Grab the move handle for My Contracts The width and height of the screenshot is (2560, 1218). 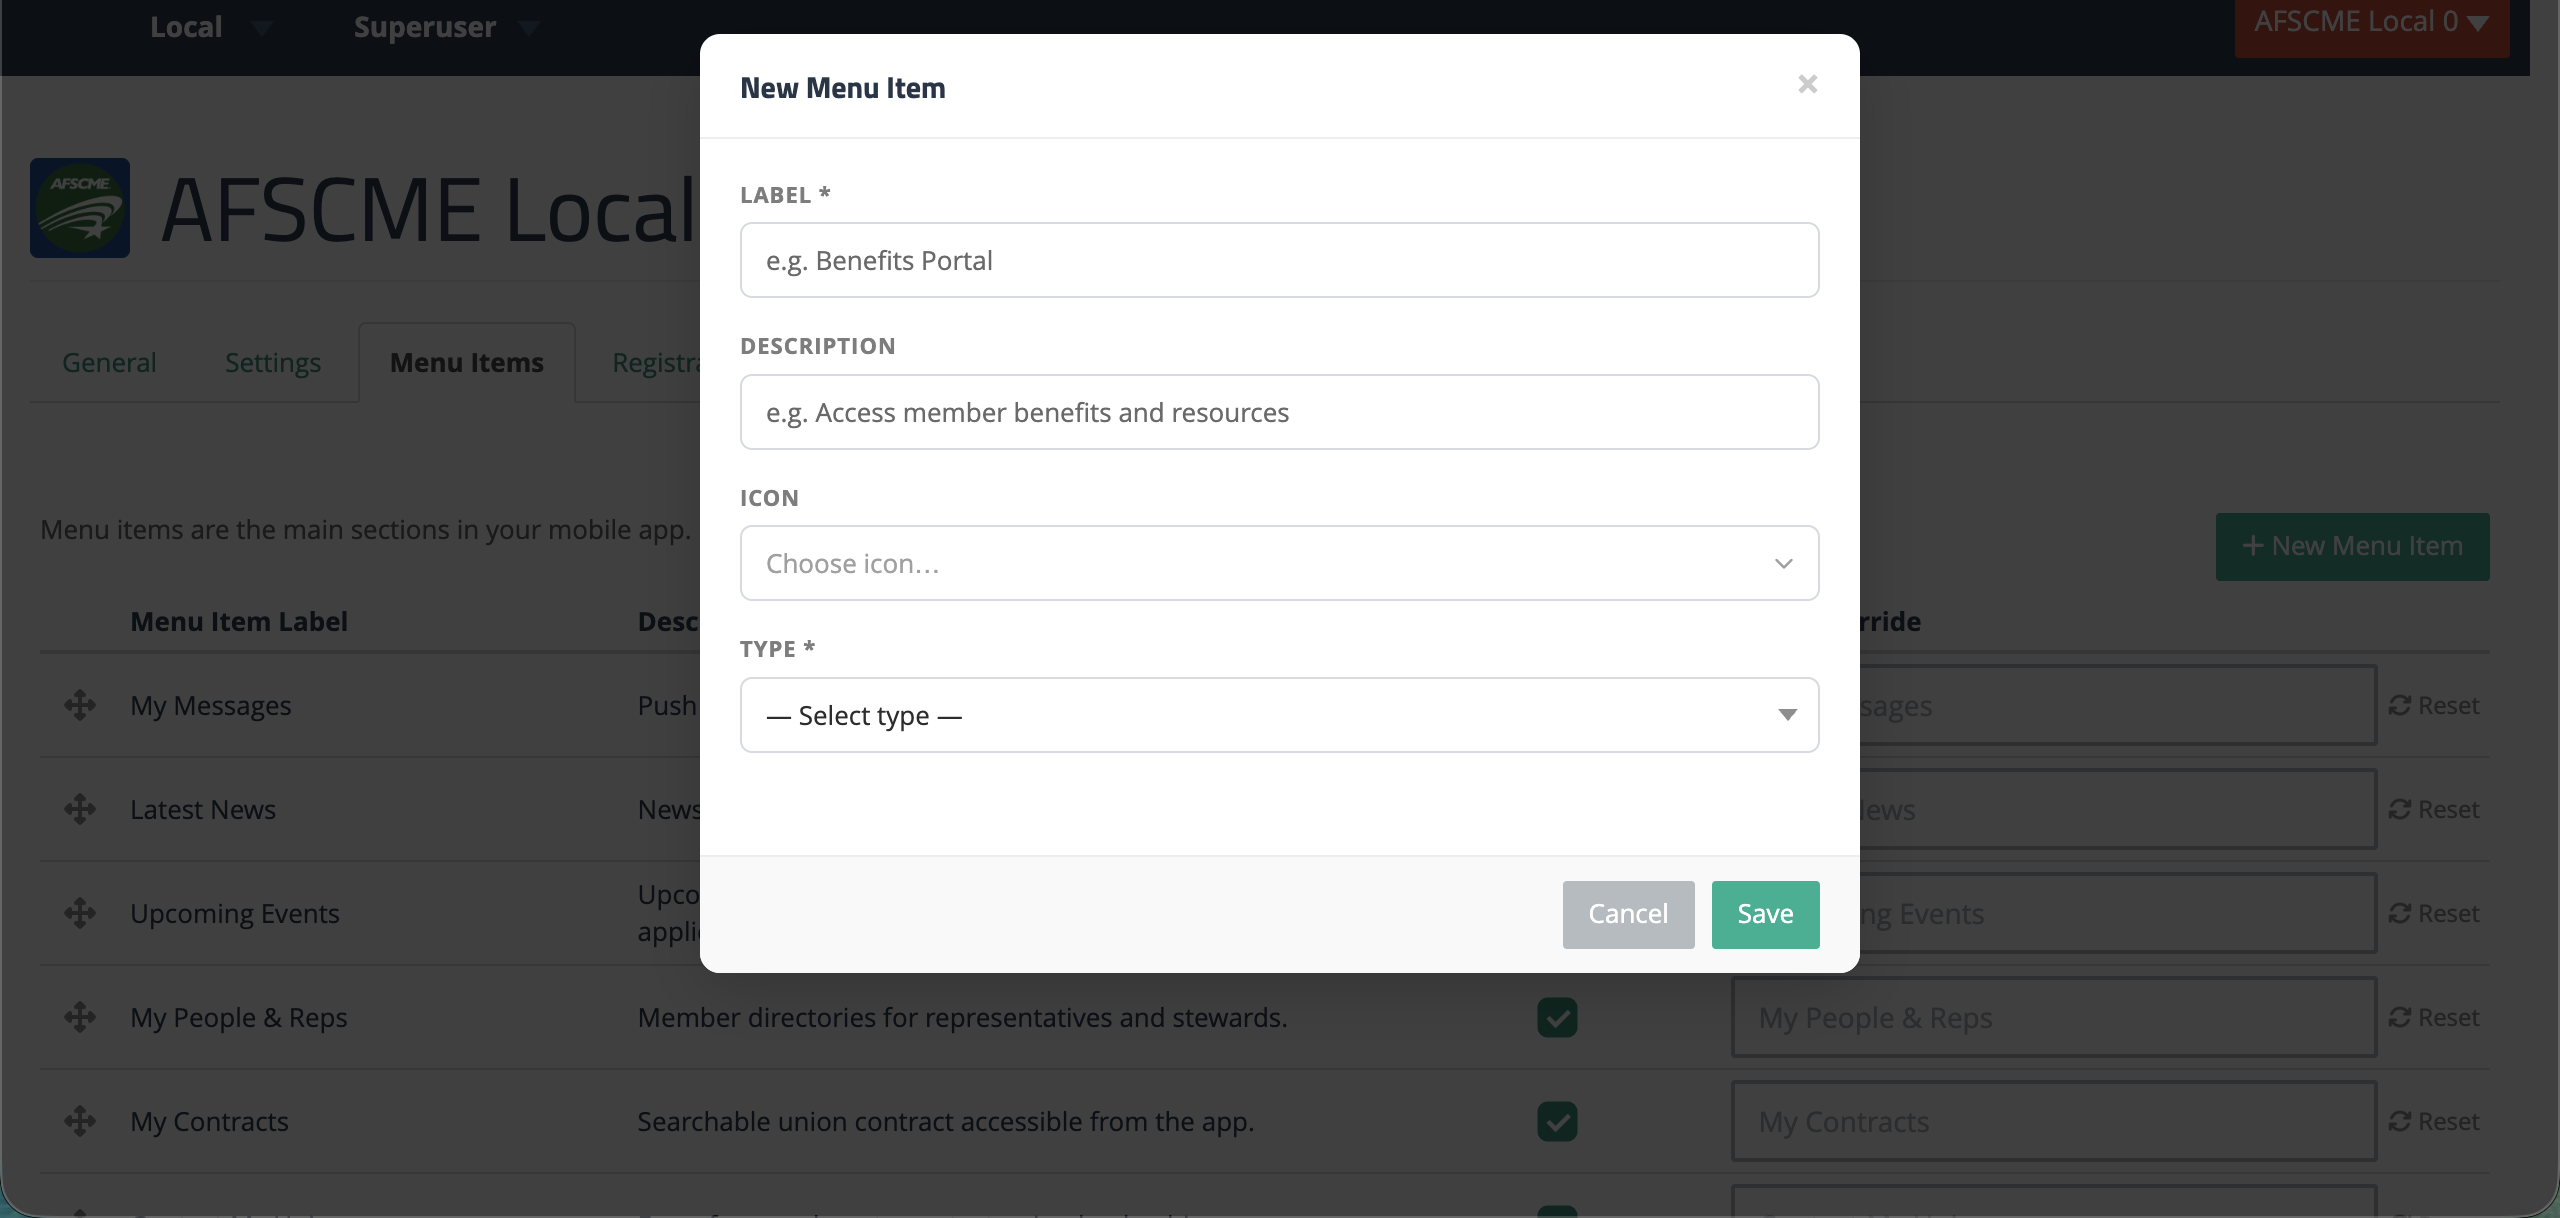click(x=80, y=1121)
